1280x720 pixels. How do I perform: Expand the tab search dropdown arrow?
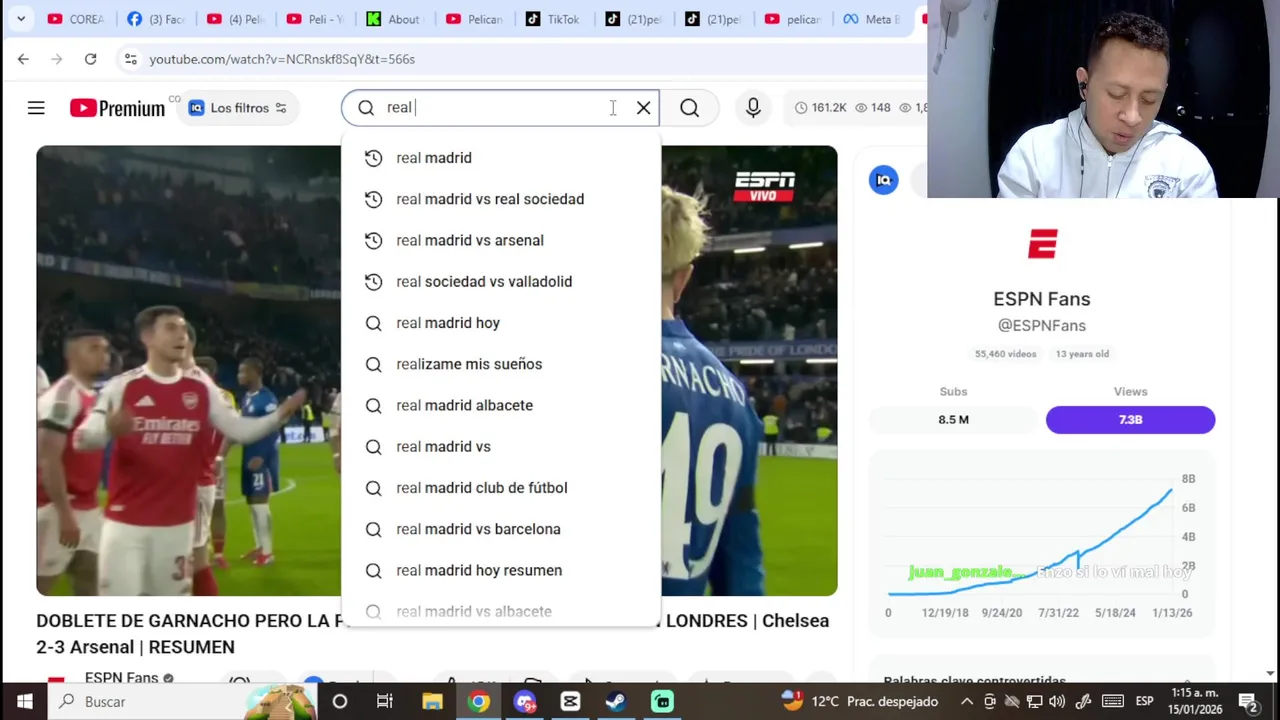pyautogui.click(x=20, y=19)
